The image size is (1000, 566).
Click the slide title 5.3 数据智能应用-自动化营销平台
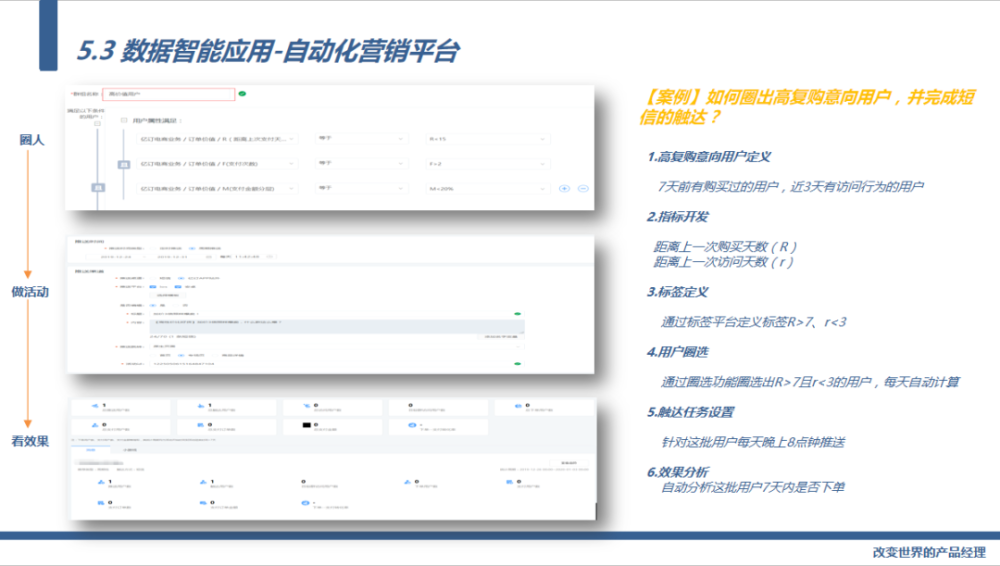tap(268, 51)
